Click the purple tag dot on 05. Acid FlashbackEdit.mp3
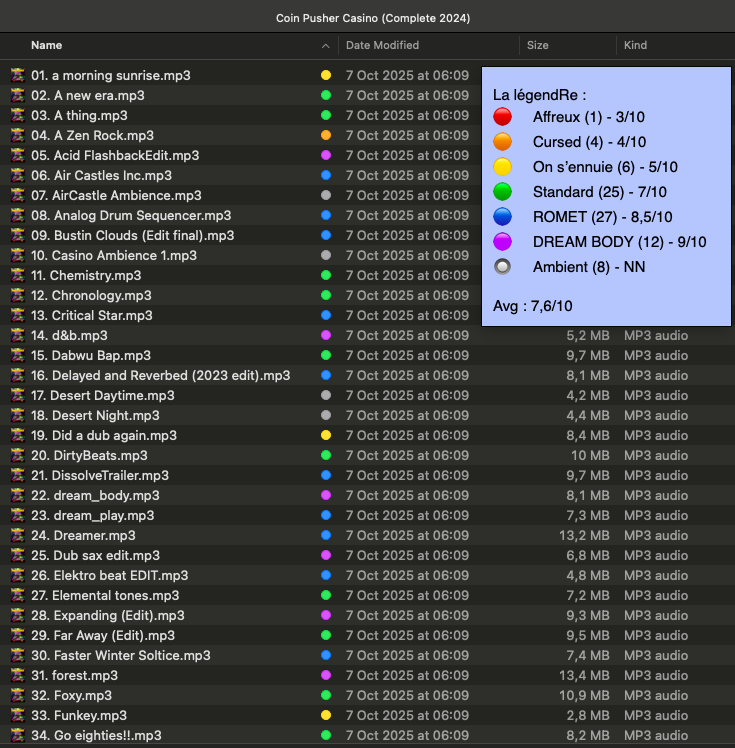 326,156
